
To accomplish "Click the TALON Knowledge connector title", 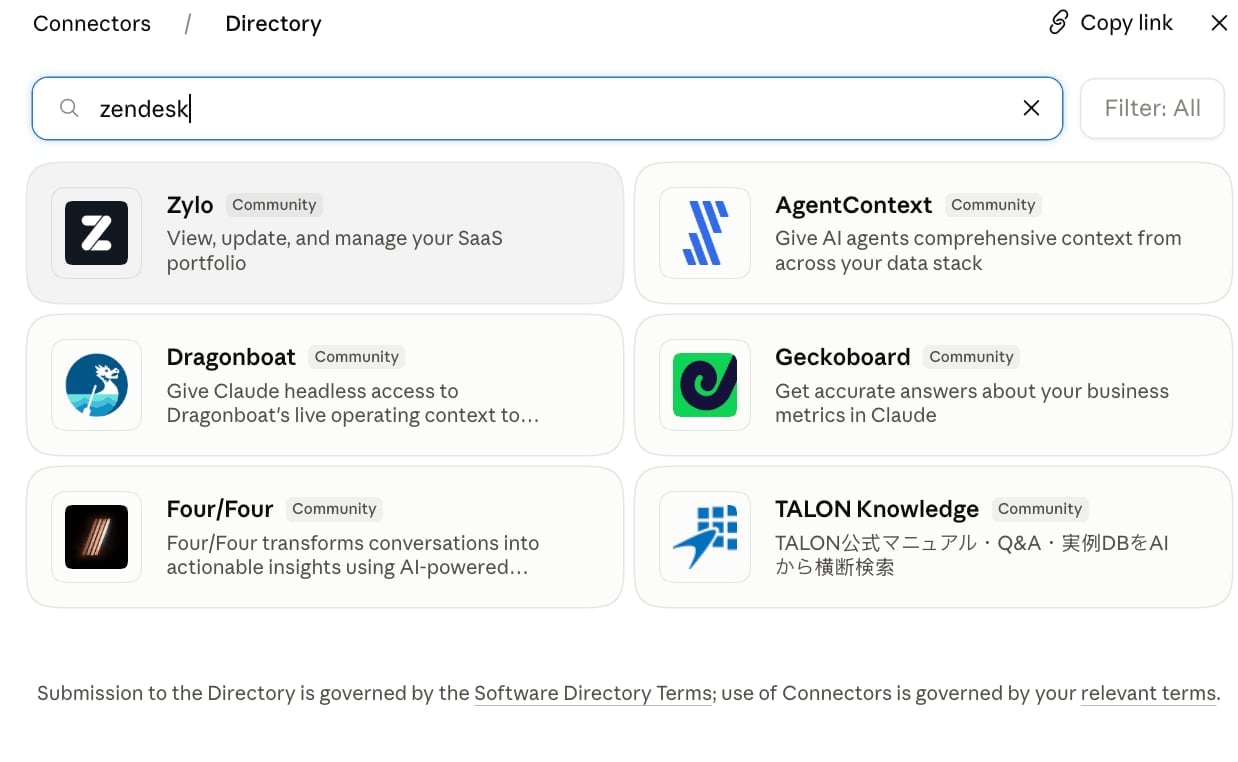I will 877,509.
